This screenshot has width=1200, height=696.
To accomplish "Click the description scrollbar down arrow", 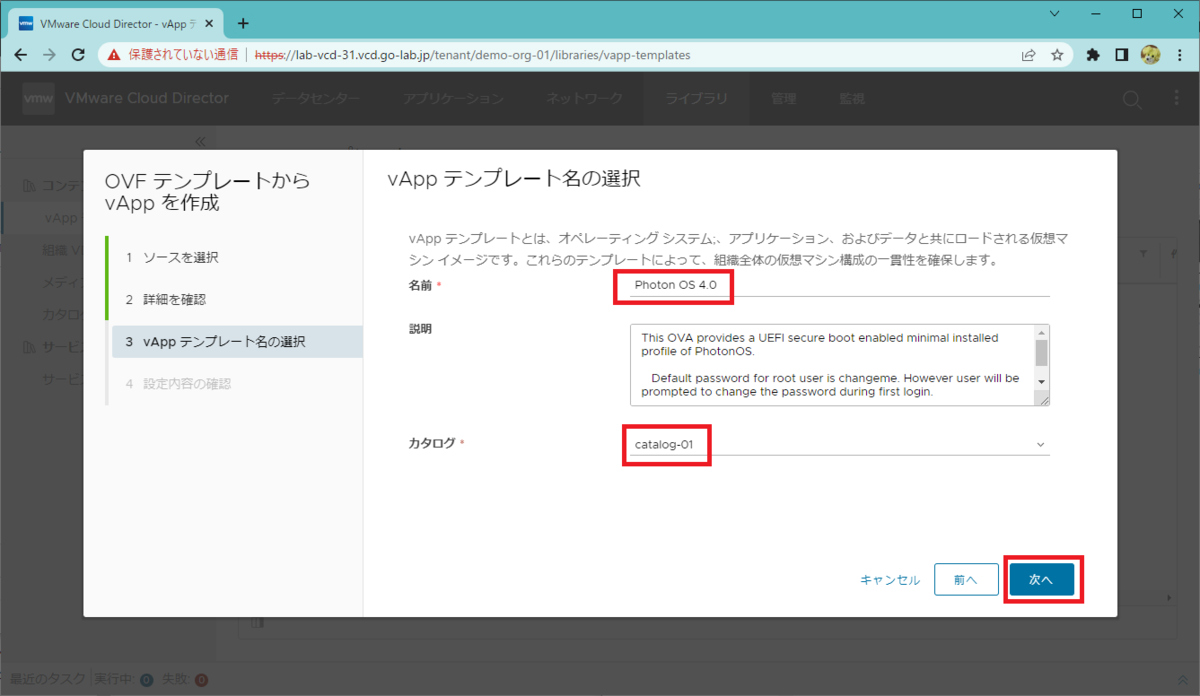I will coord(1041,382).
